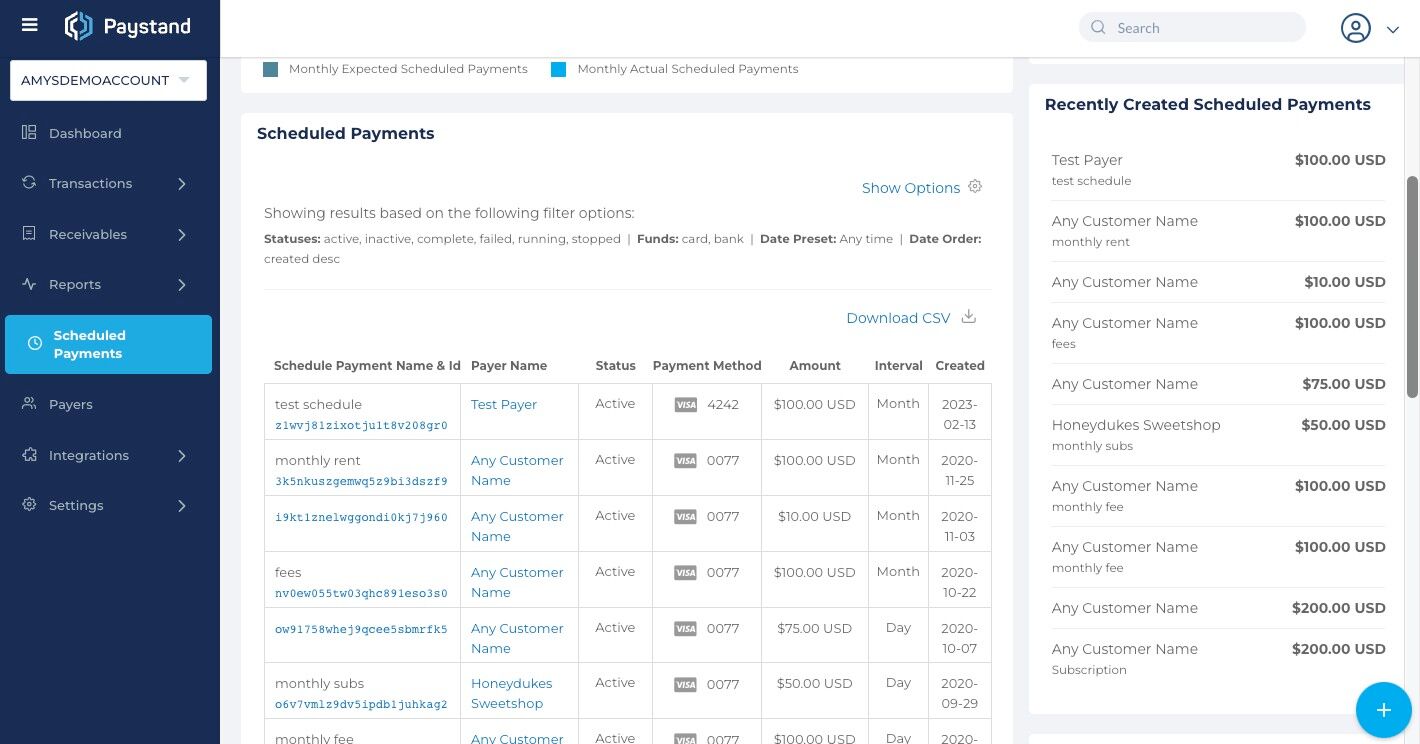The width and height of the screenshot is (1420, 744).
Task: Select the Honeydukes Sweetshop recent payment entry
Action: 1218,434
